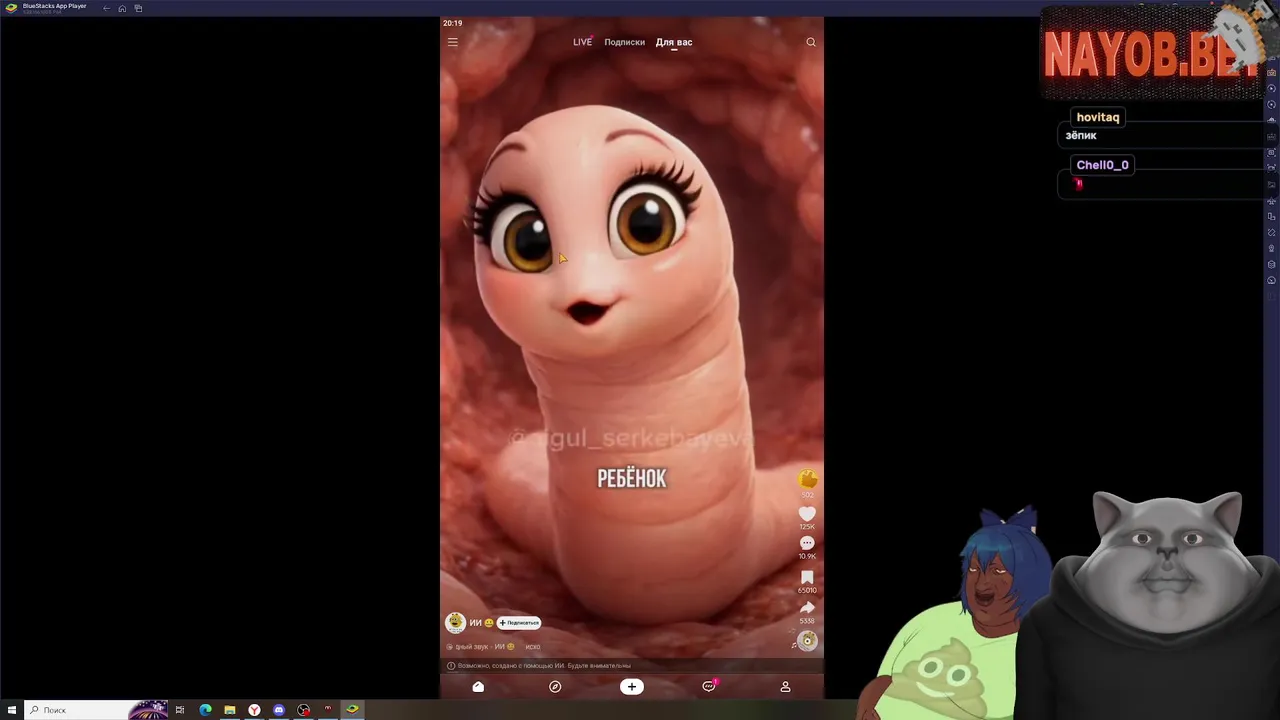
Task: Switch to the Подписки tab
Action: pos(624,42)
